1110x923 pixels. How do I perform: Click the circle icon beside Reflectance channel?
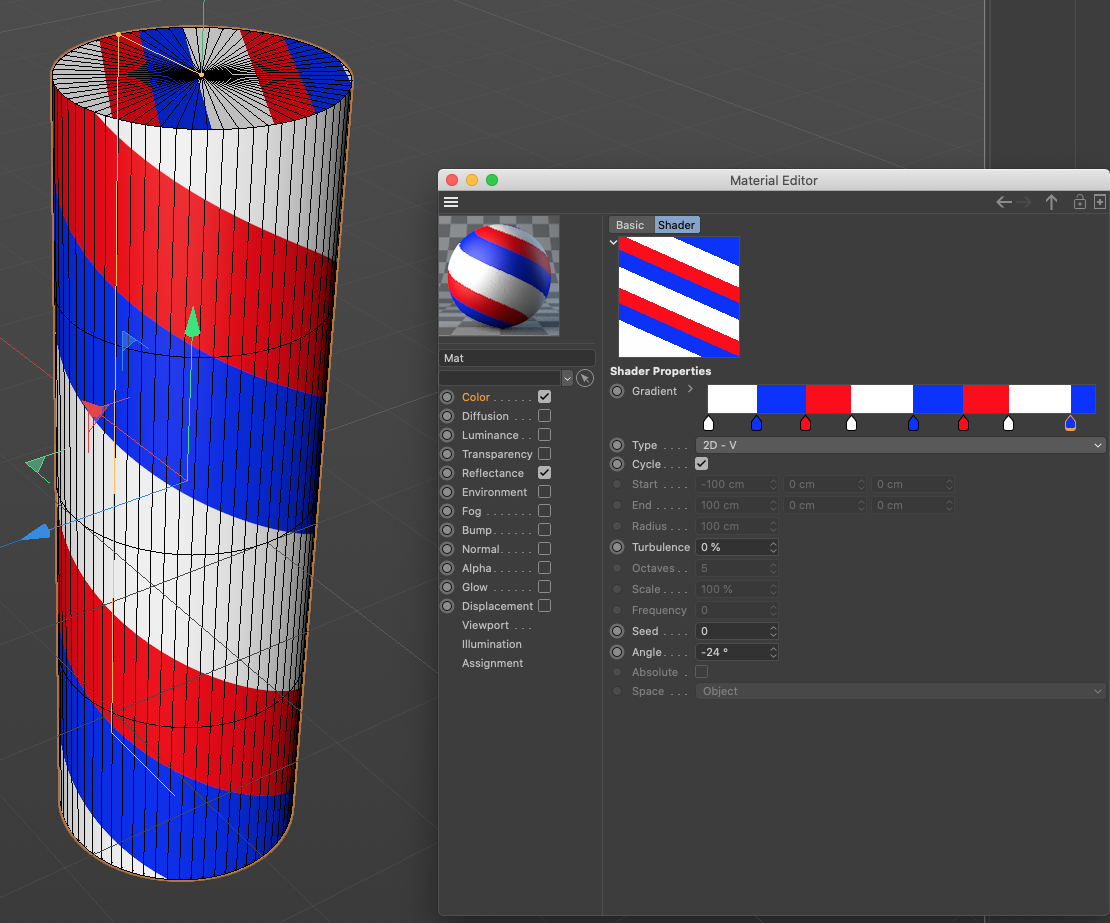[447, 473]
